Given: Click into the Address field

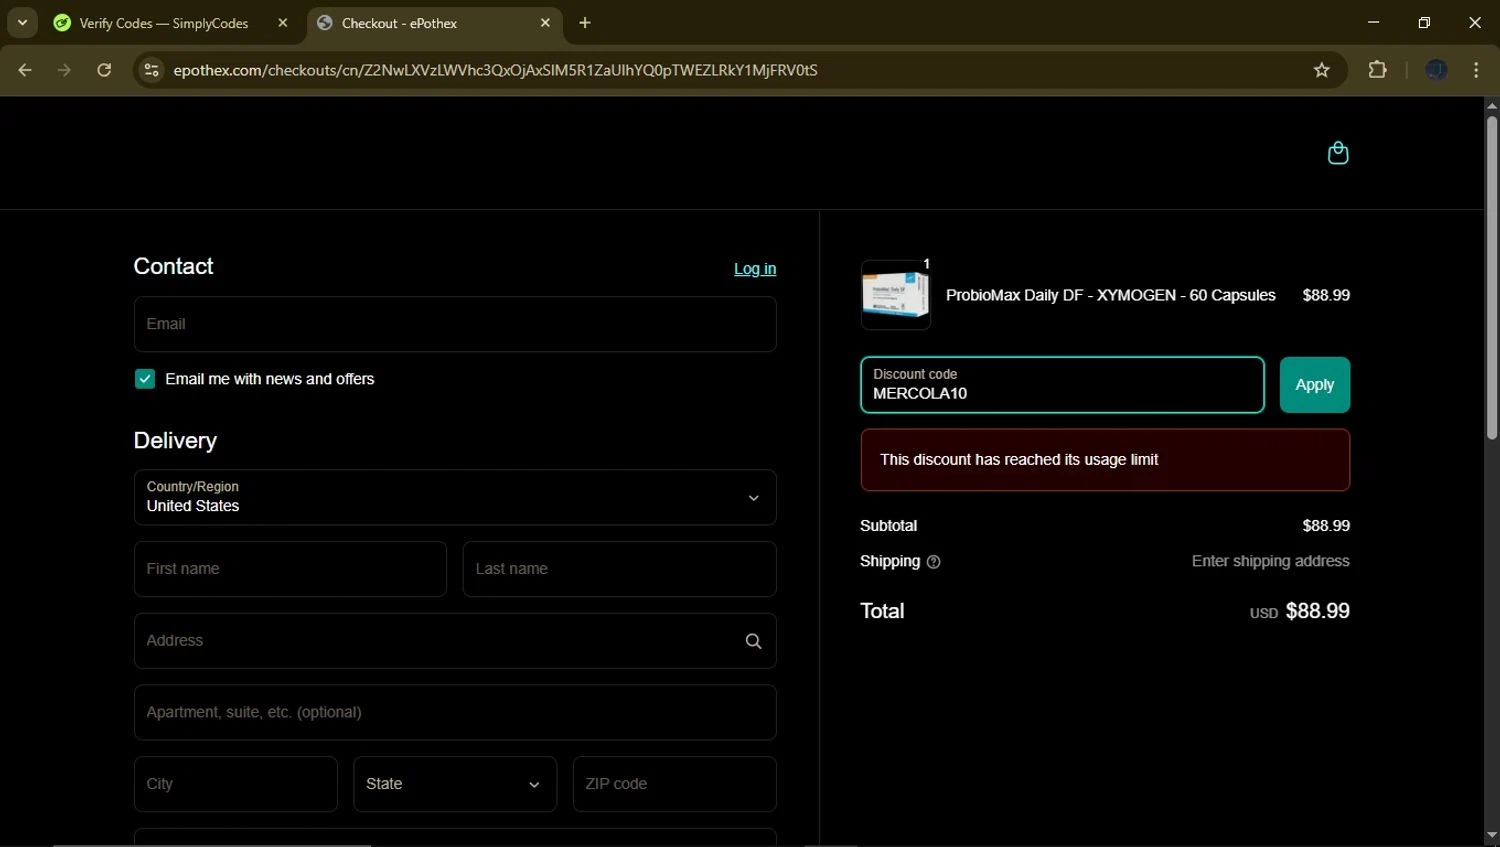Looking at the screenshot, I should point(455,641).
